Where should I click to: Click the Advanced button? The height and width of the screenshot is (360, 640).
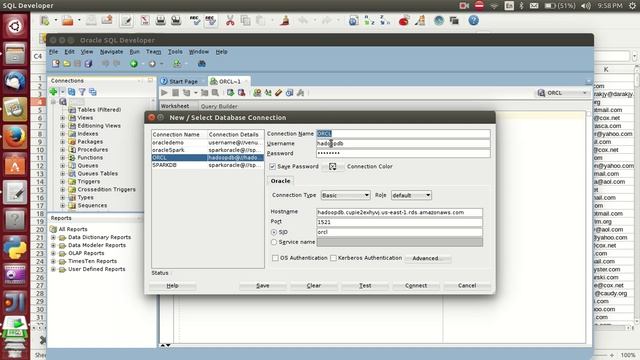tap(427, 258)
